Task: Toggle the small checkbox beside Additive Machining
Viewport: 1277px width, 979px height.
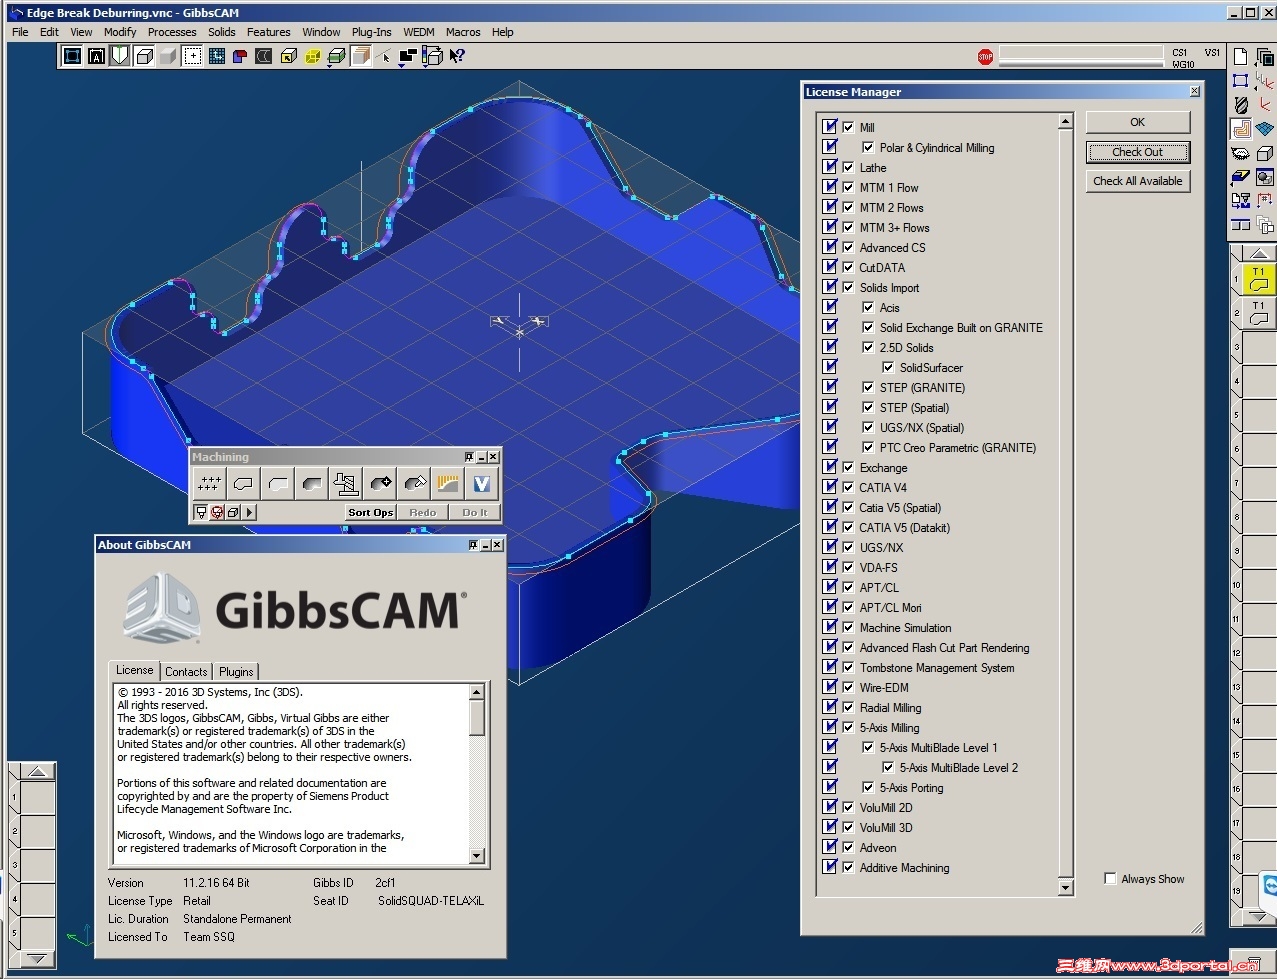Action: (848, 867)
